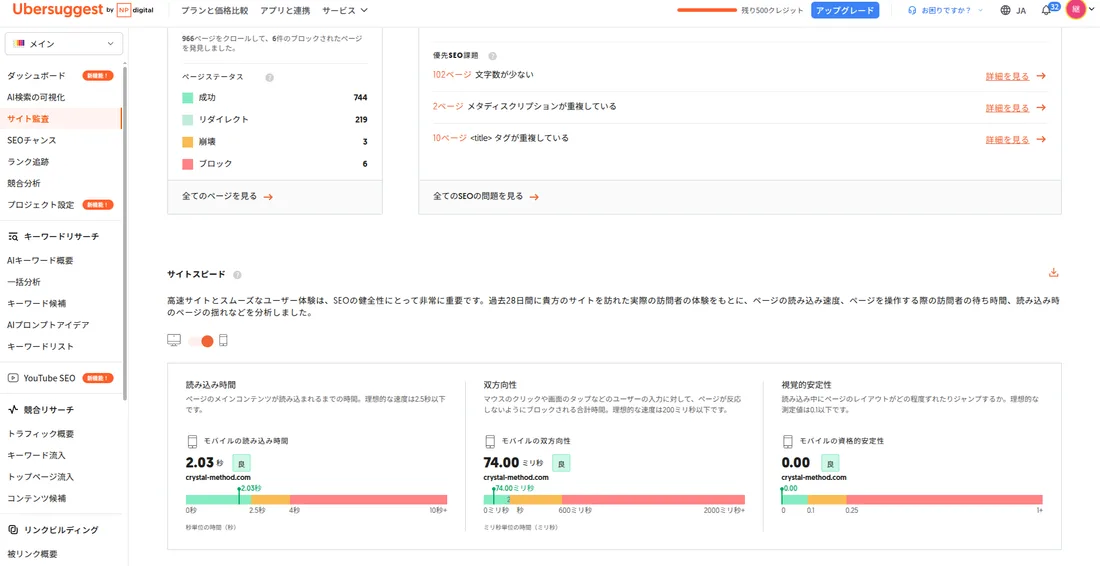Open 一括分析 in the sidebar
This screenshot has width=1100, height=566.
24,282
